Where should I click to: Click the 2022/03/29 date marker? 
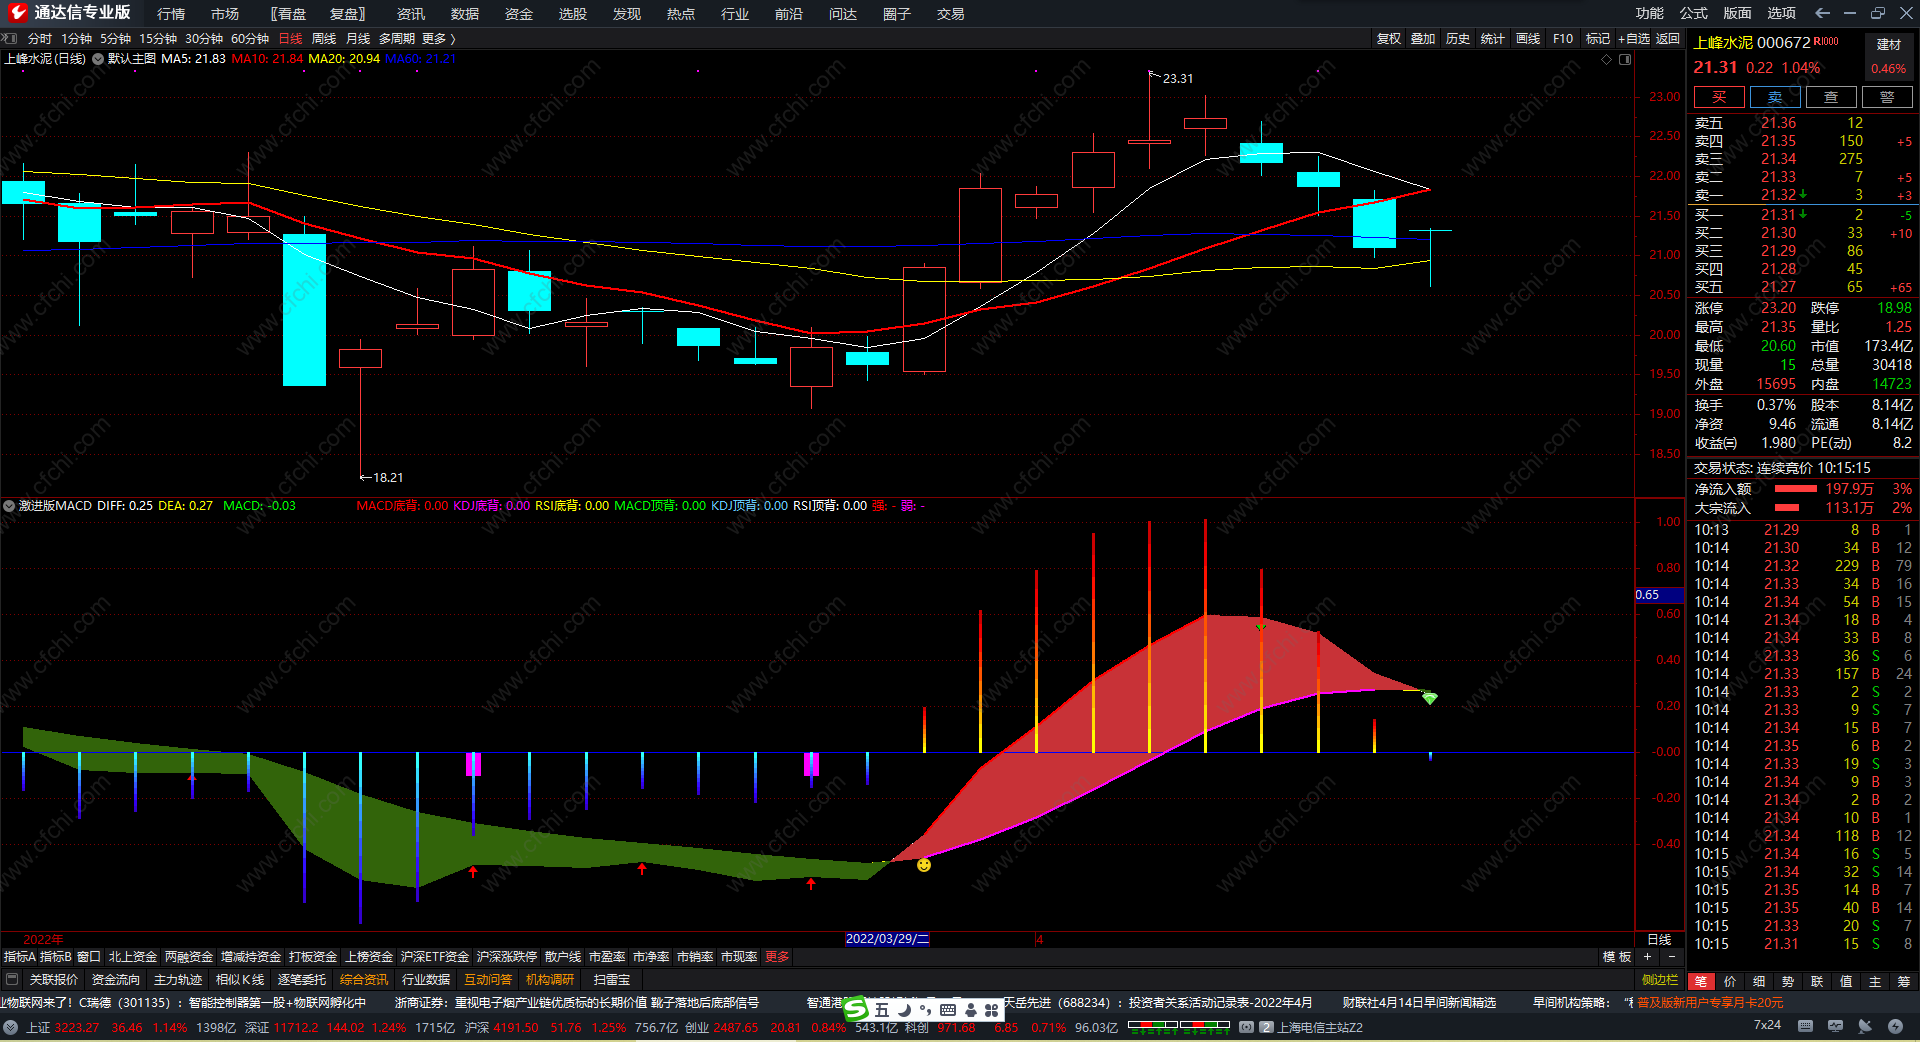coord(887,939)
